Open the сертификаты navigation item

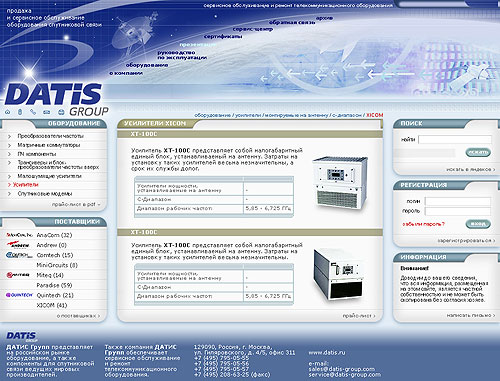223,36
